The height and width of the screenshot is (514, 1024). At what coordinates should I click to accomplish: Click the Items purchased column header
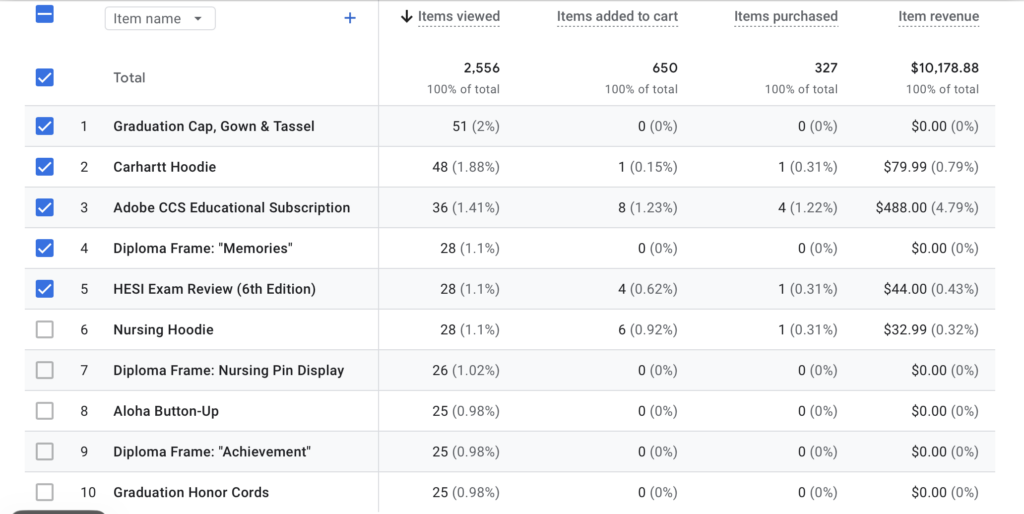[785, 16]
